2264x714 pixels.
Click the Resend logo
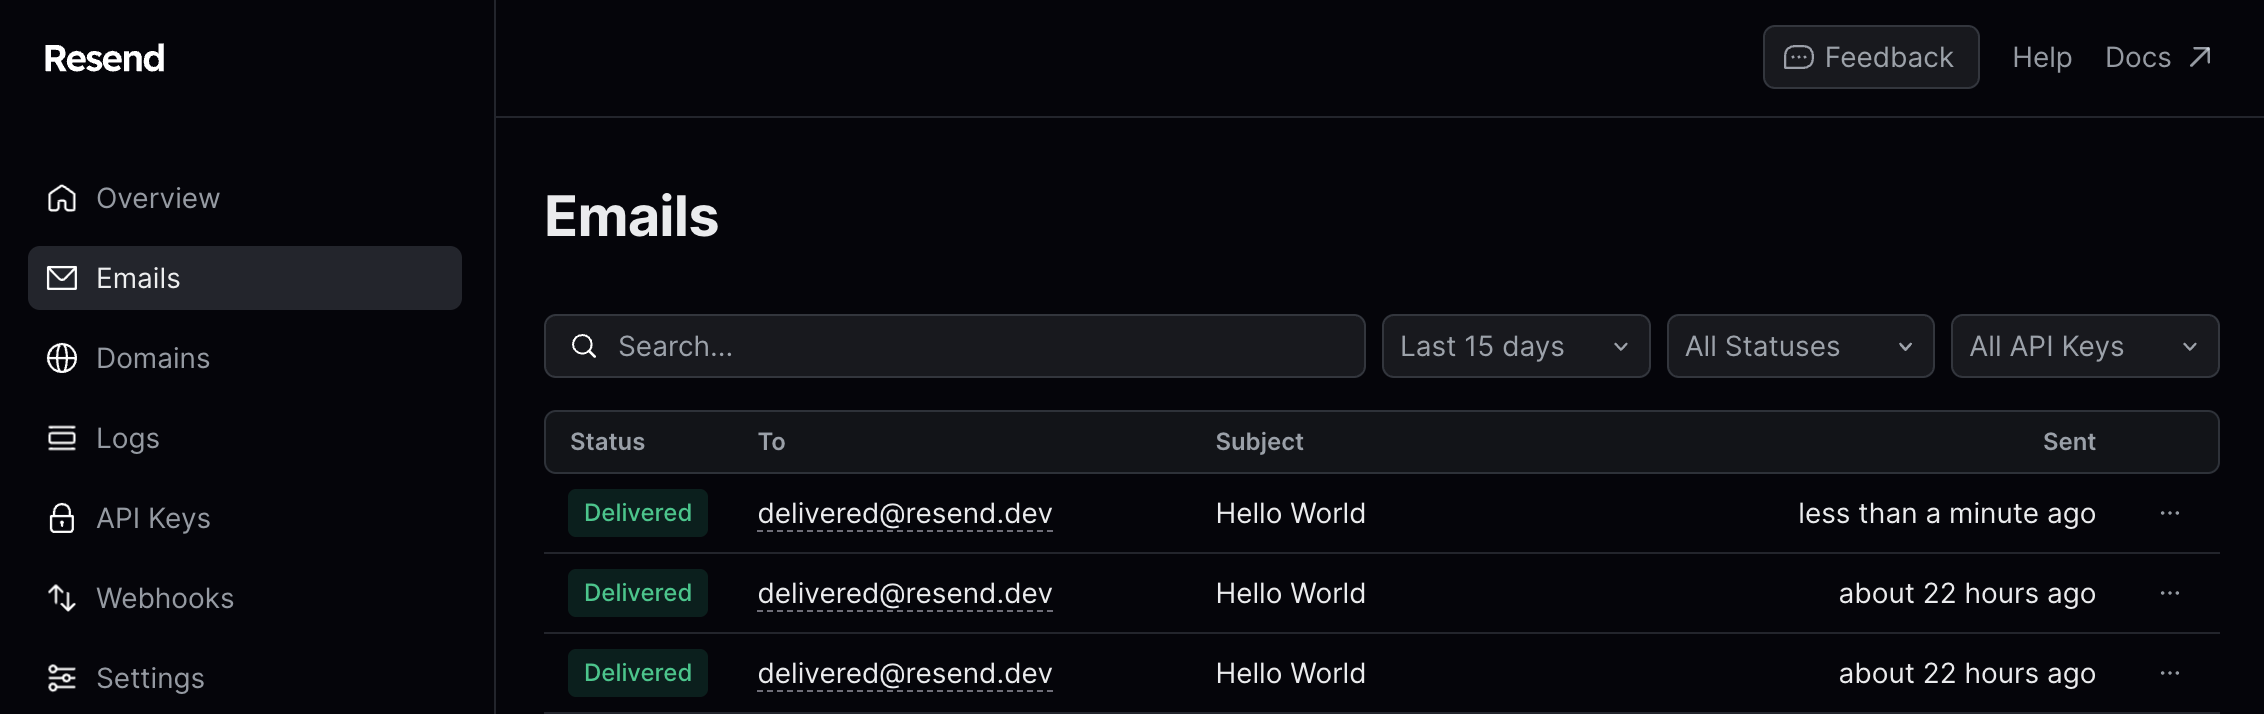click(104, 58)
